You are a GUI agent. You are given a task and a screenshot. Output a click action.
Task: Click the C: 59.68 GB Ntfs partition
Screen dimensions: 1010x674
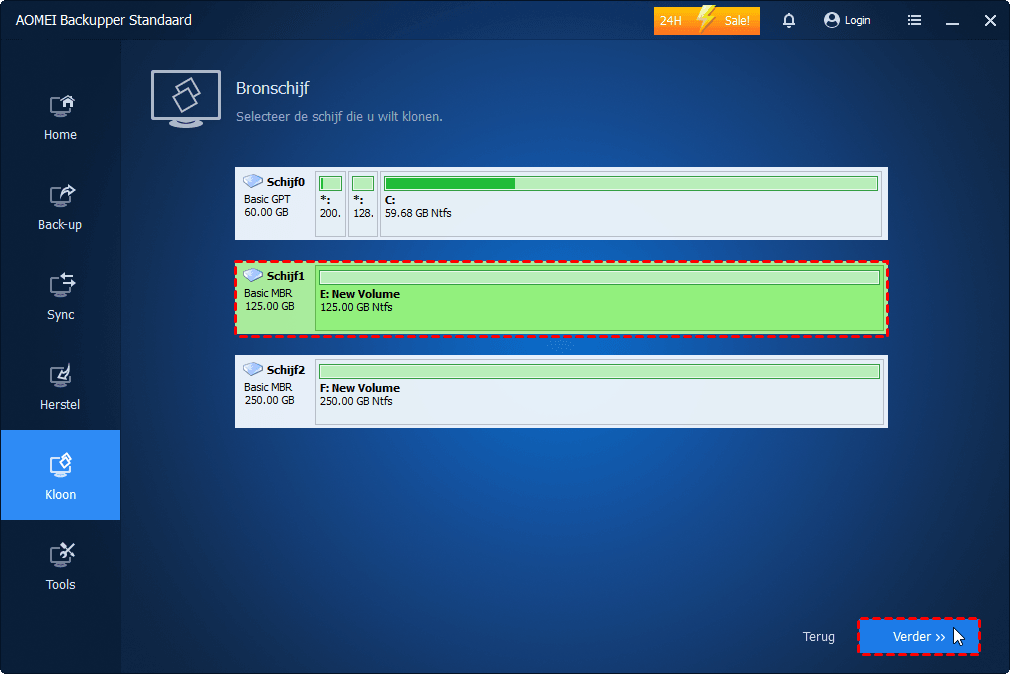[631, 204]
